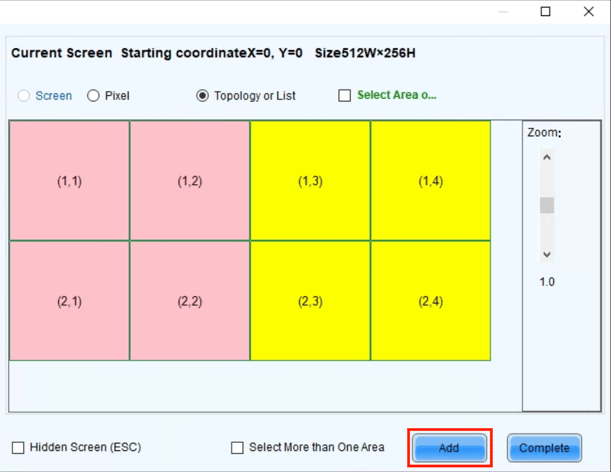The height and width of the screenshot is (472, 611).
Task: Click the Complete button
Action: click(544, 447)
